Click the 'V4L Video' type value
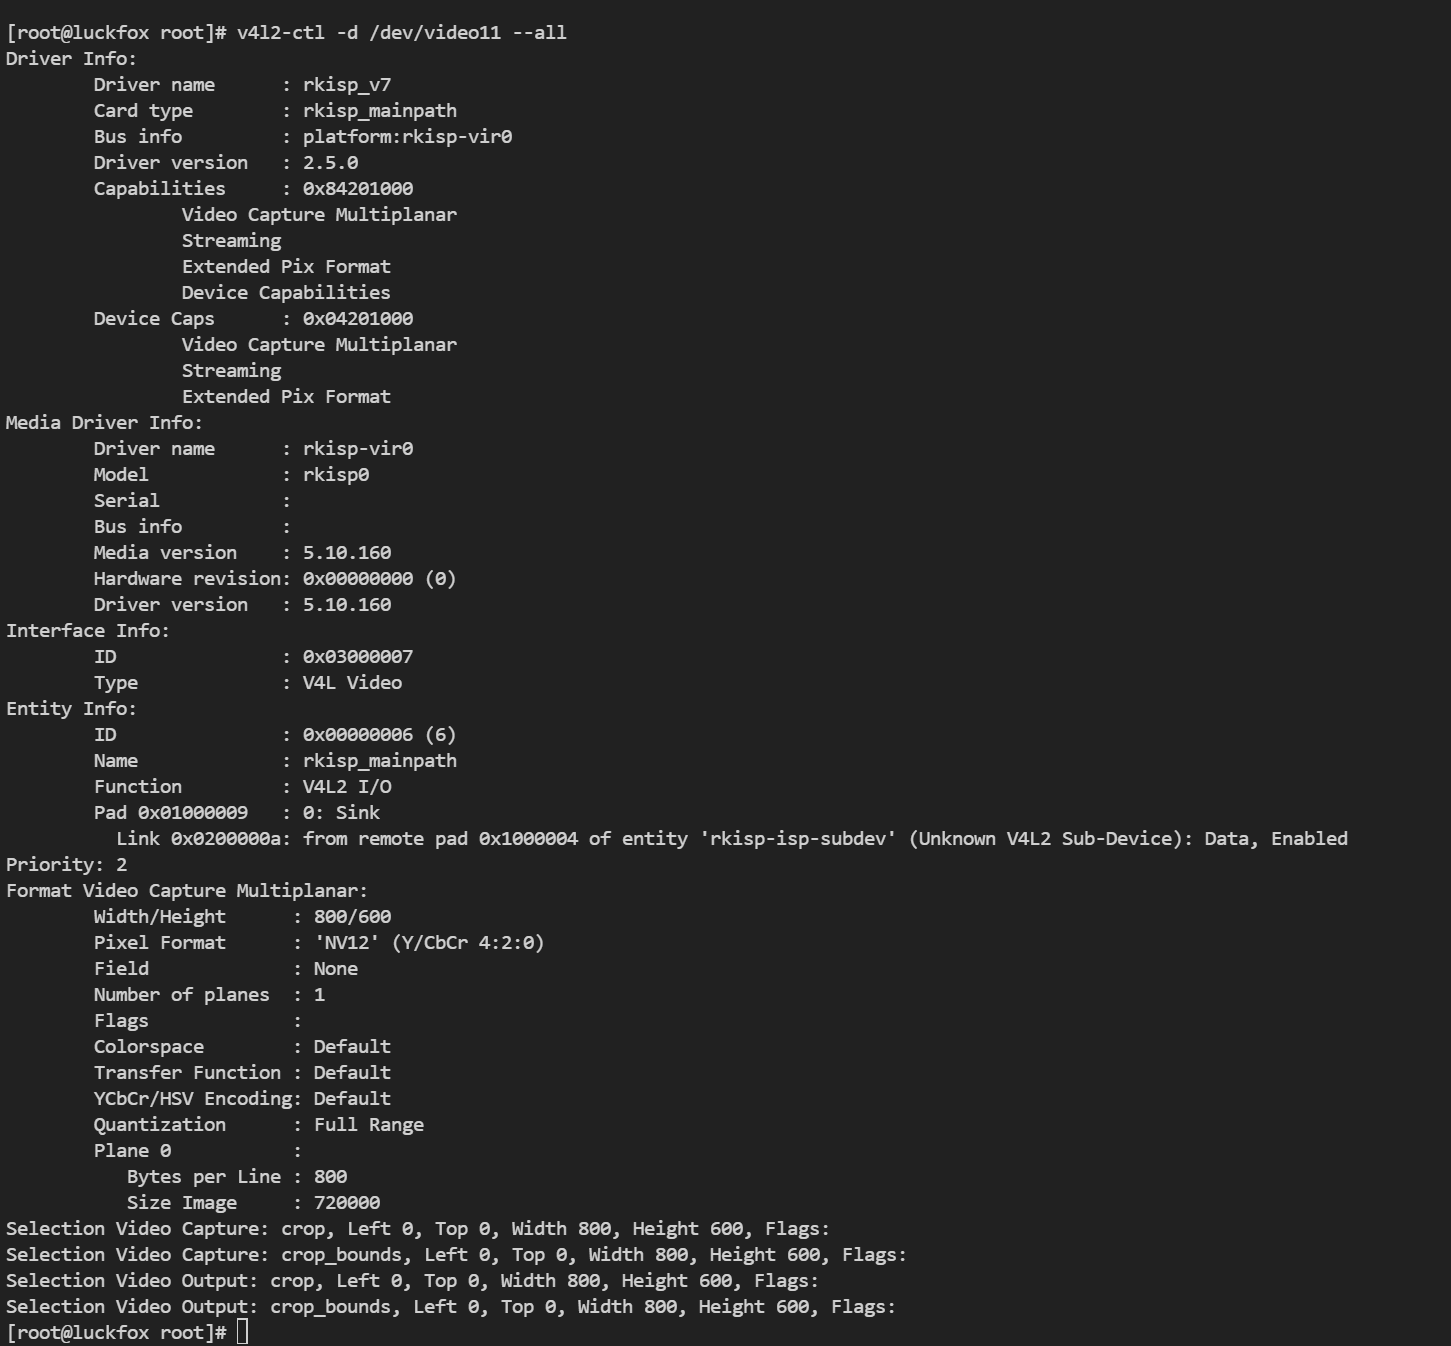Screen dimensions: 1451x1346 tap(352, 682)
